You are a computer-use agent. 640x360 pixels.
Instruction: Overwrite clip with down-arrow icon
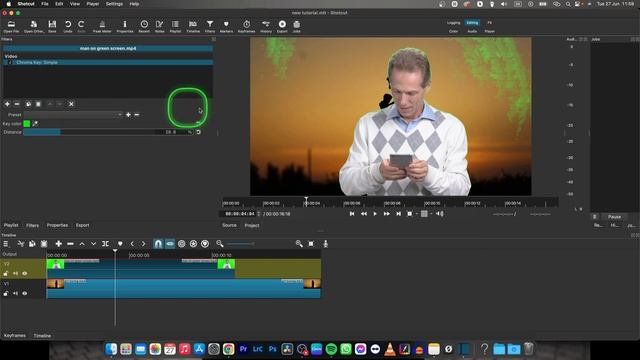pyautogui.click(x=93, y=244)
